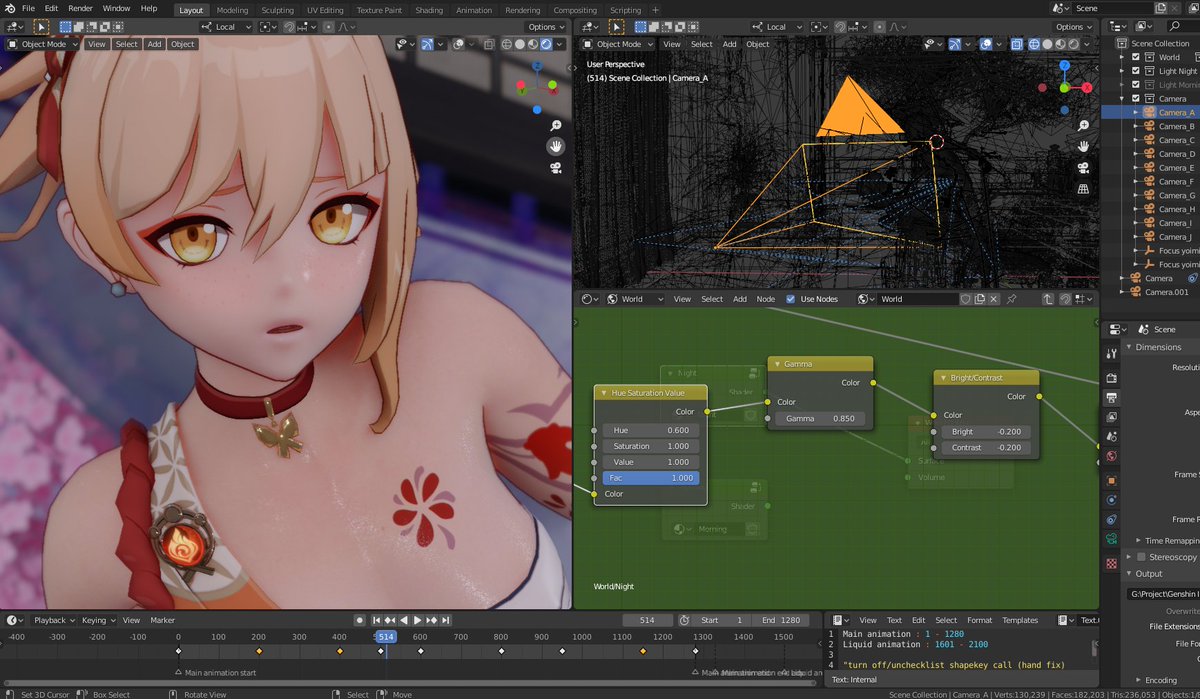Open node editor type selector
Image resolution: width=1200 pixels, height=699 pixels.
point(591,299)
